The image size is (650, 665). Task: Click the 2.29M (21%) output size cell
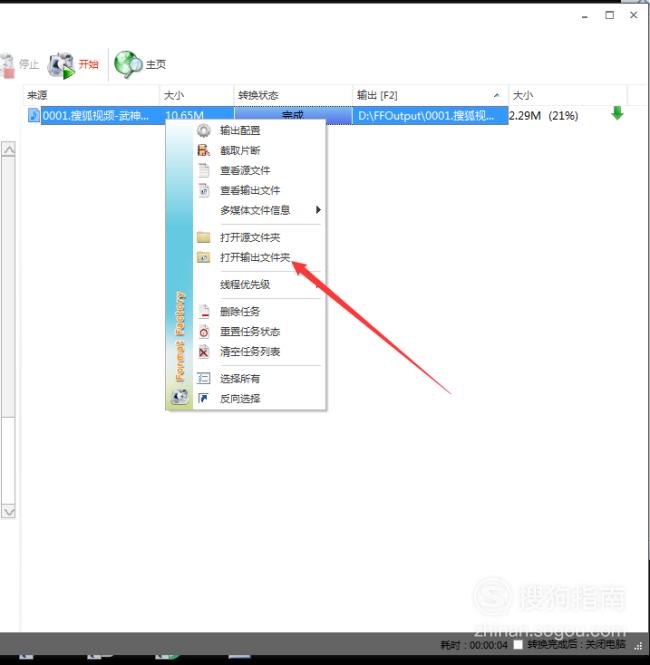[x=544, y=115]
